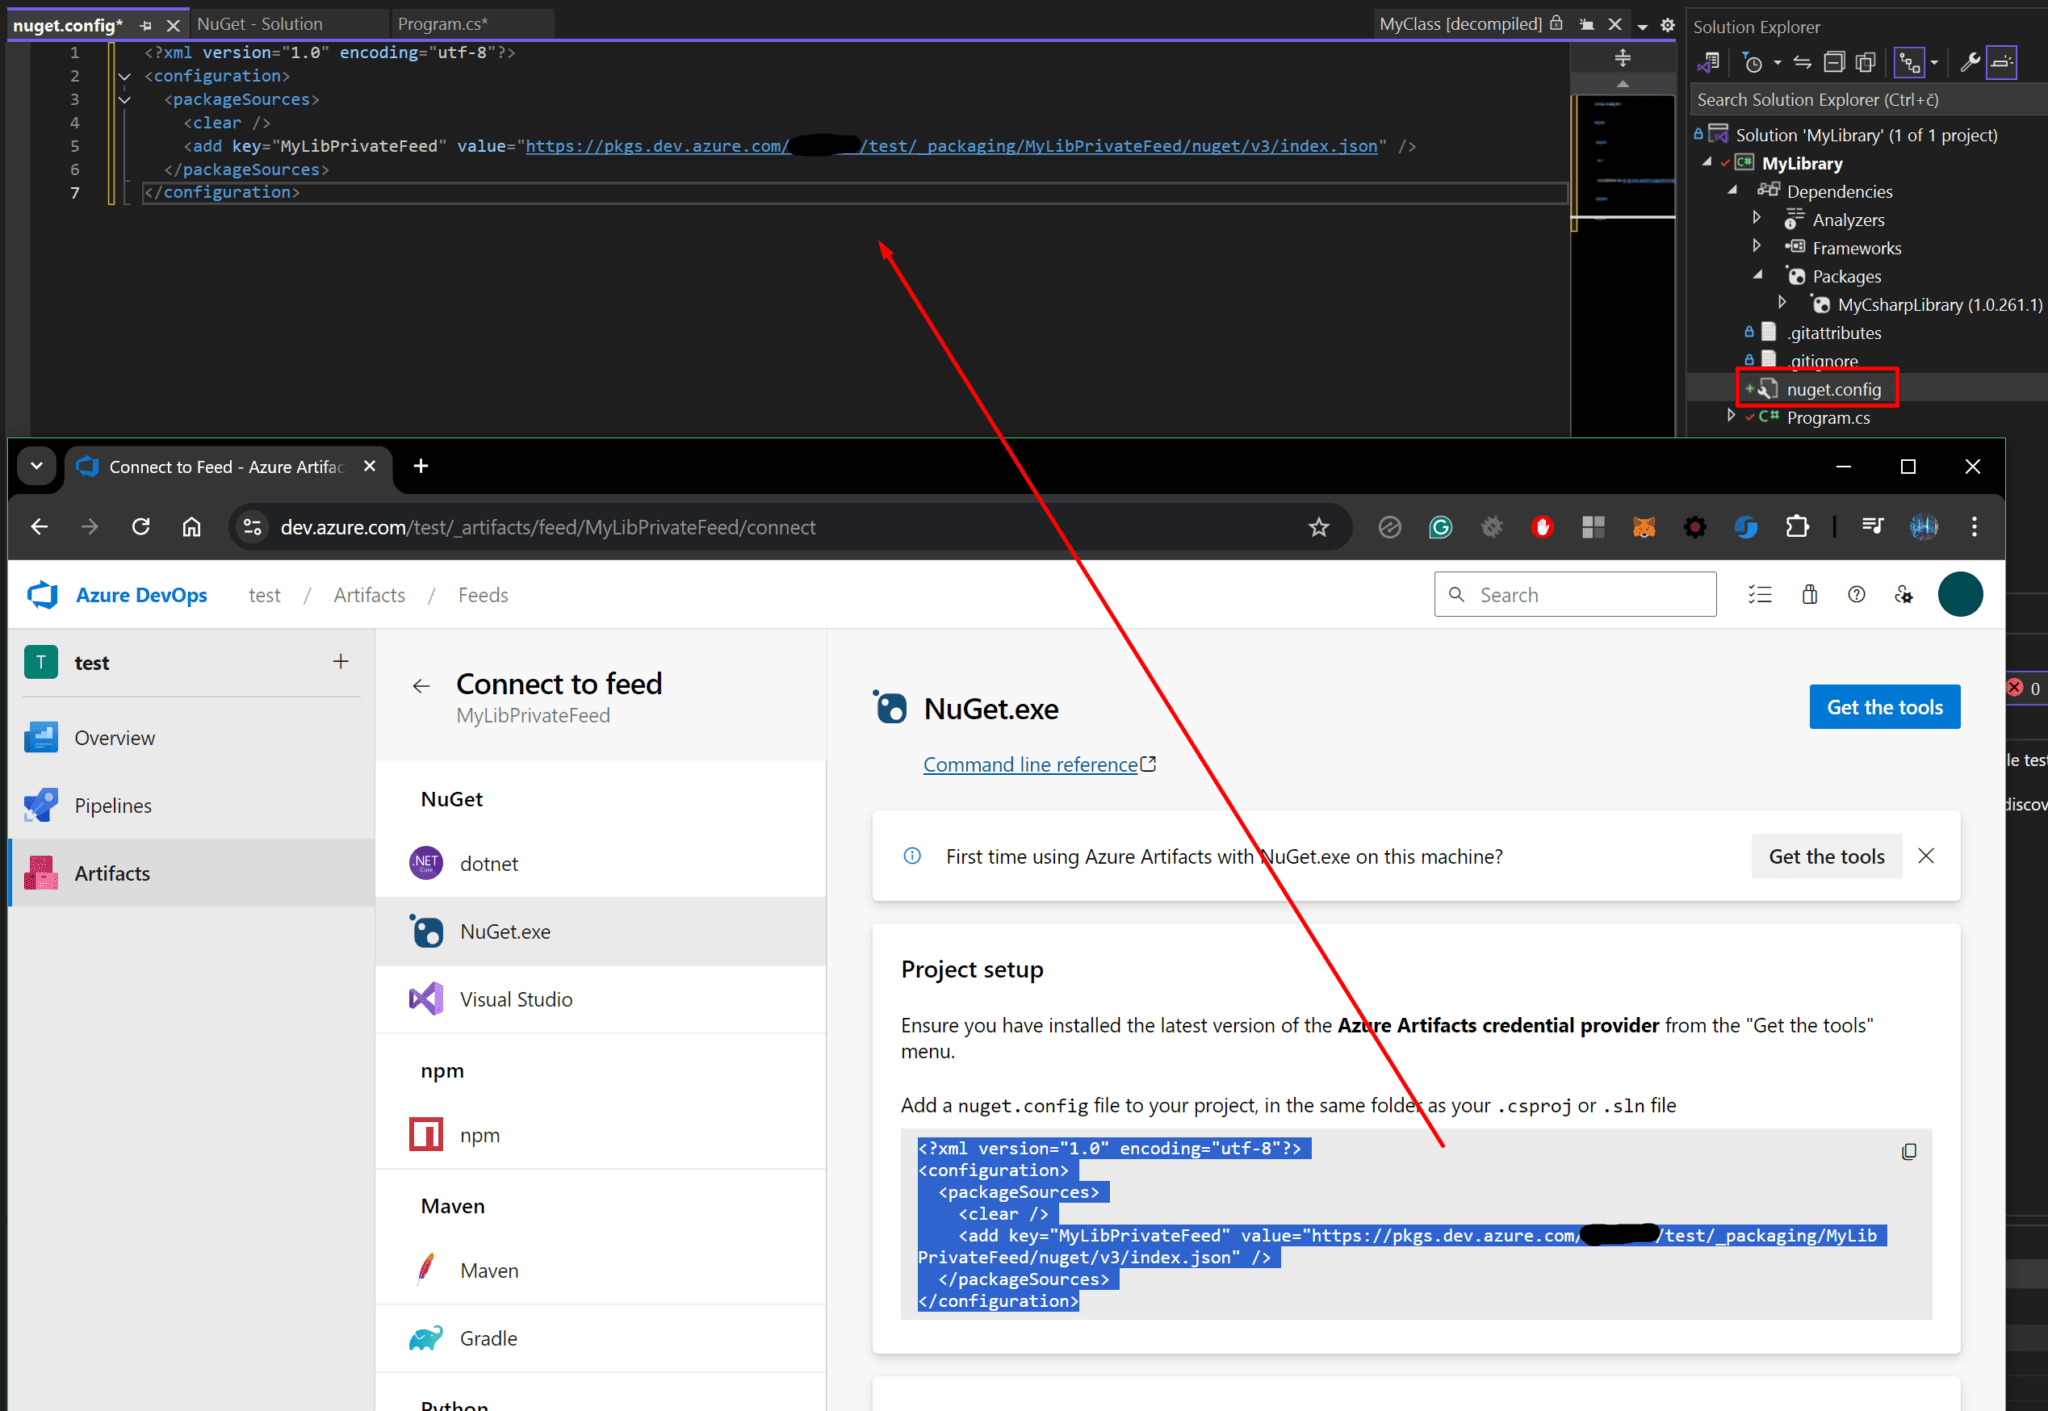2048x1411 pixels.
Task: Select NuGet.exe in the Connect to feed list
Action: 505,931
